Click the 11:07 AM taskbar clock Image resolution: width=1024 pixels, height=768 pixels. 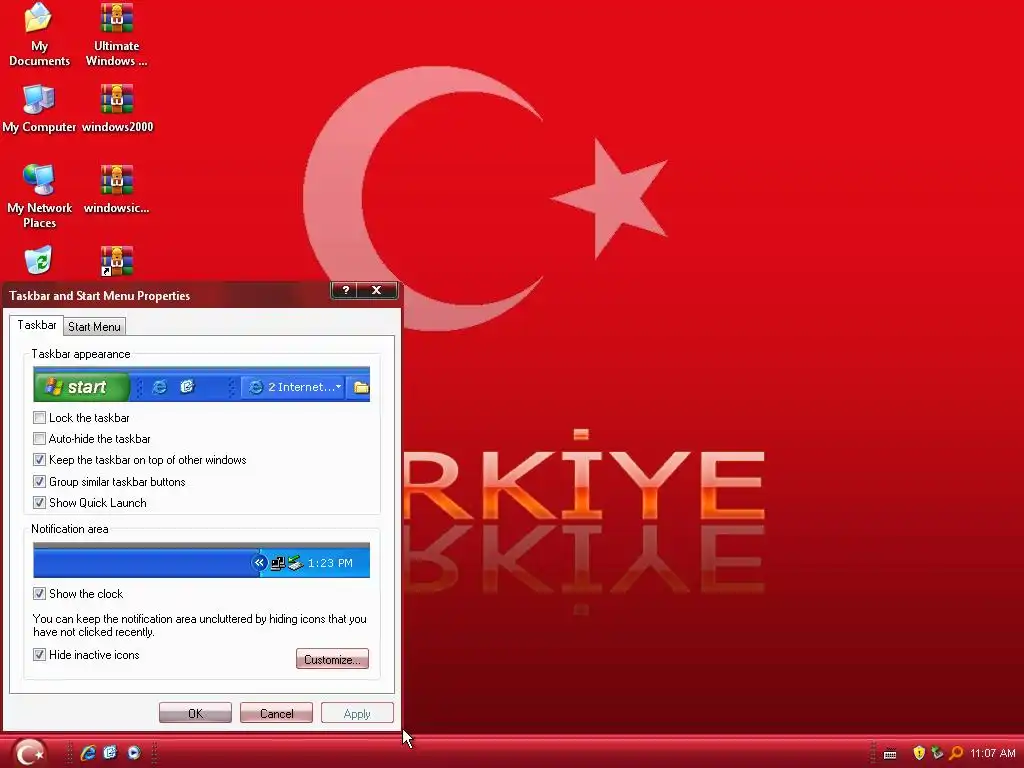point(993,753)
